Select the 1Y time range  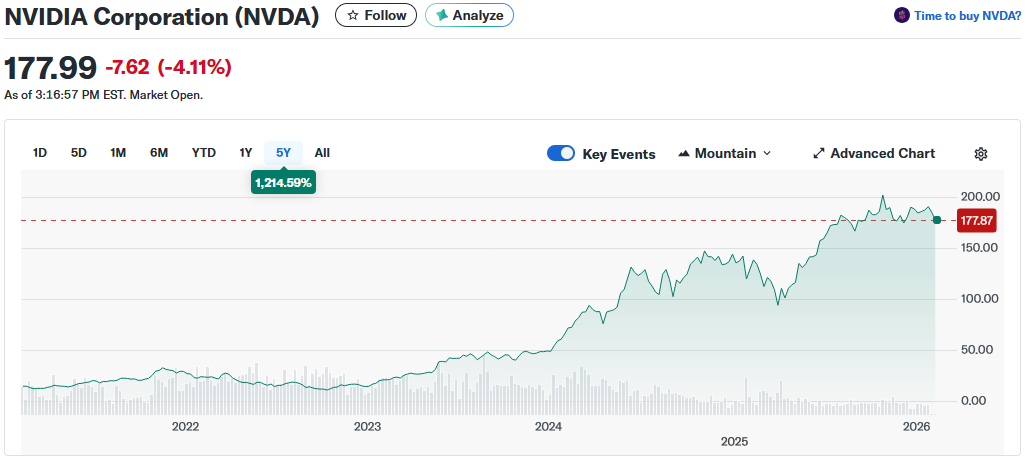(246, 153)
